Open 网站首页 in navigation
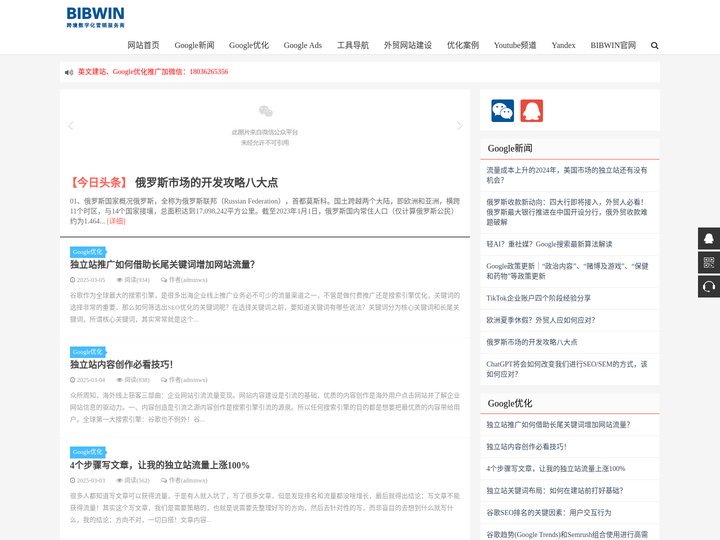720x540 pixels. pos(143,45)
